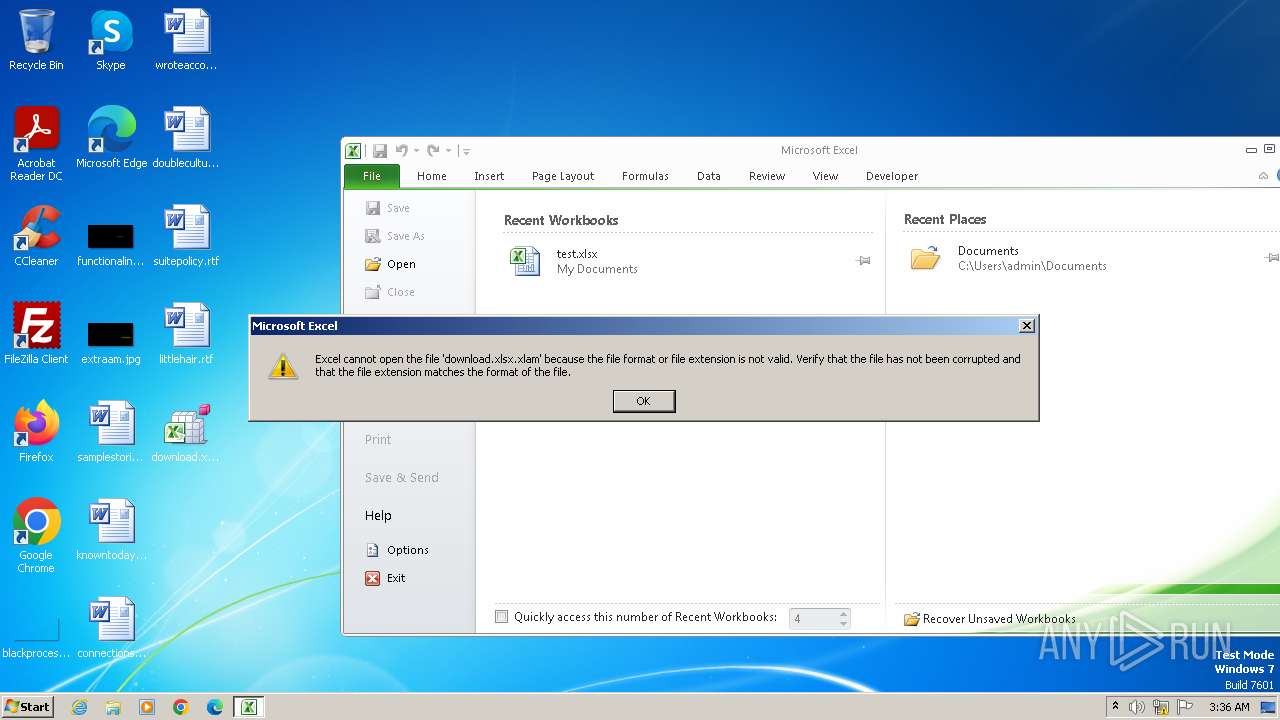The image size is (1280, 720).
Task: Select the knowntoday... Word document on desktop
Action: click(x=111, y=530)
